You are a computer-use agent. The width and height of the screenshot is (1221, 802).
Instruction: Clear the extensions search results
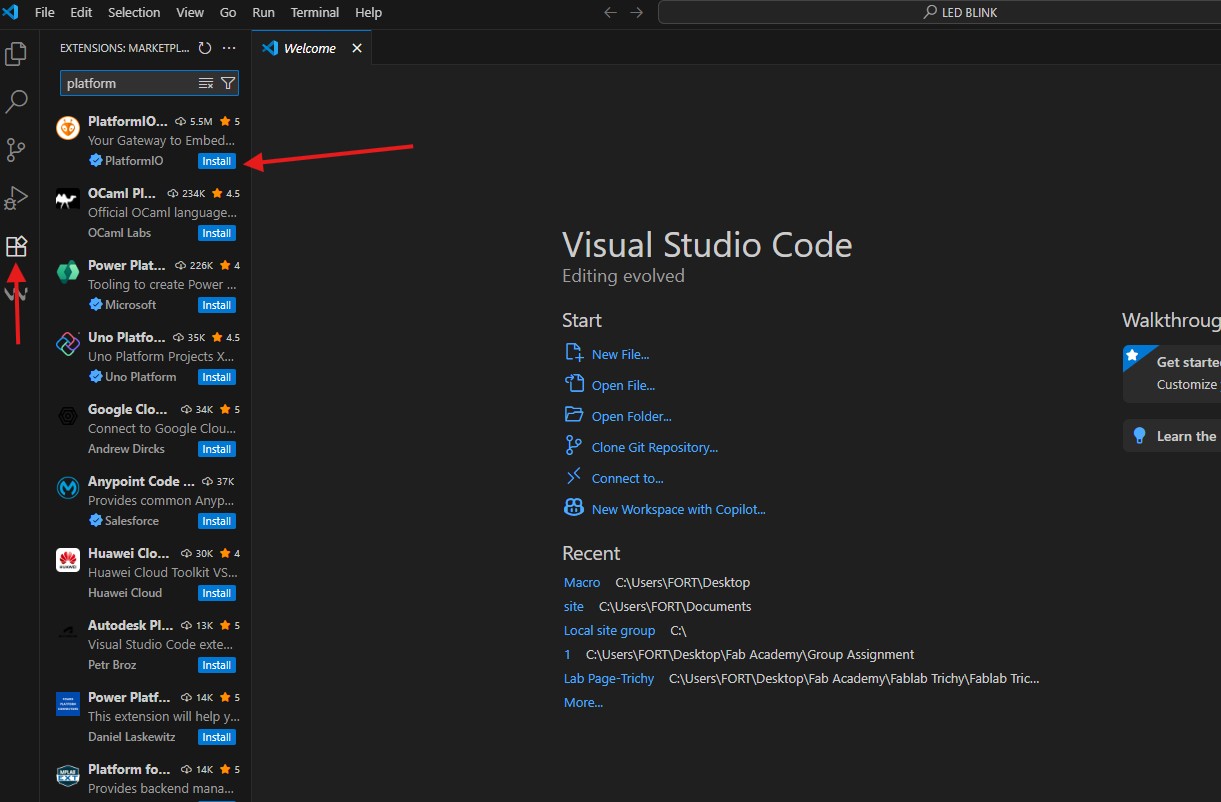coord(206,83)
